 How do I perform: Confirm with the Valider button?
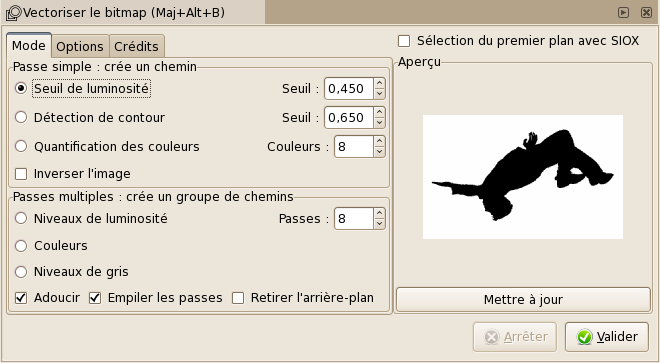point(607,337)
